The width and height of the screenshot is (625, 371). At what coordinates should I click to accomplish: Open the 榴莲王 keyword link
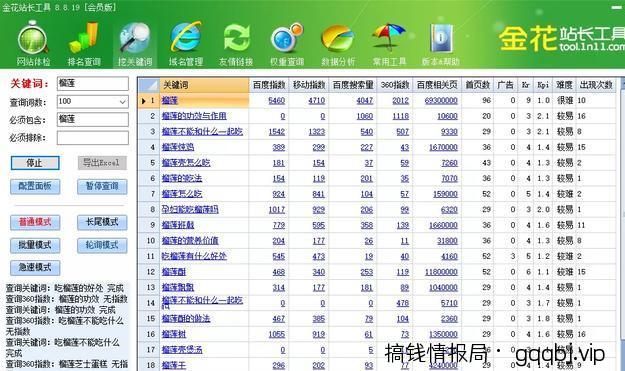[x=174, y=365]
